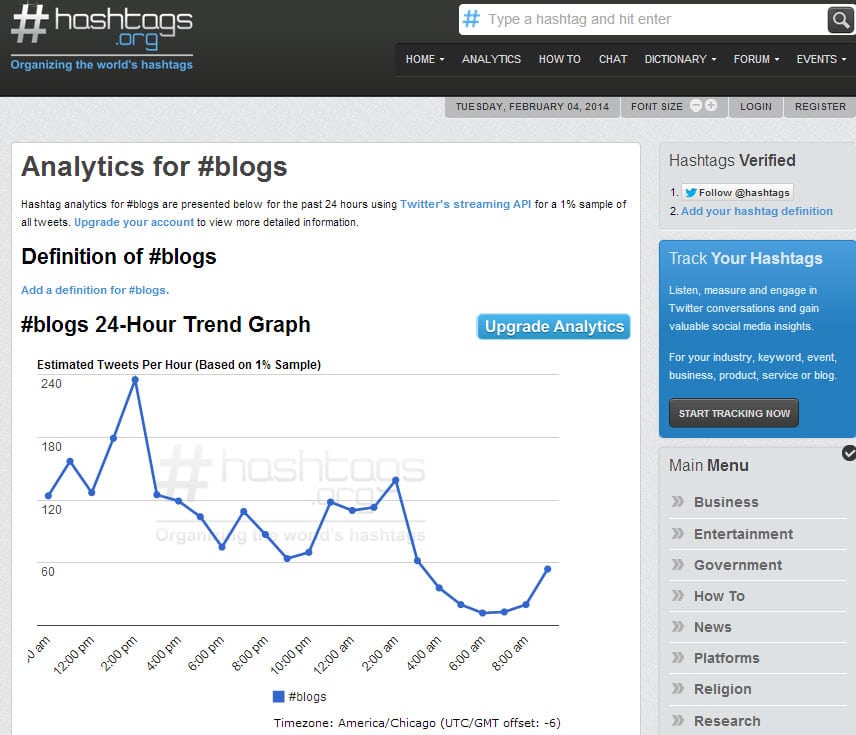
Task: Click the last data point on graph
Action: pyautogui.click(x=548, y=569)
